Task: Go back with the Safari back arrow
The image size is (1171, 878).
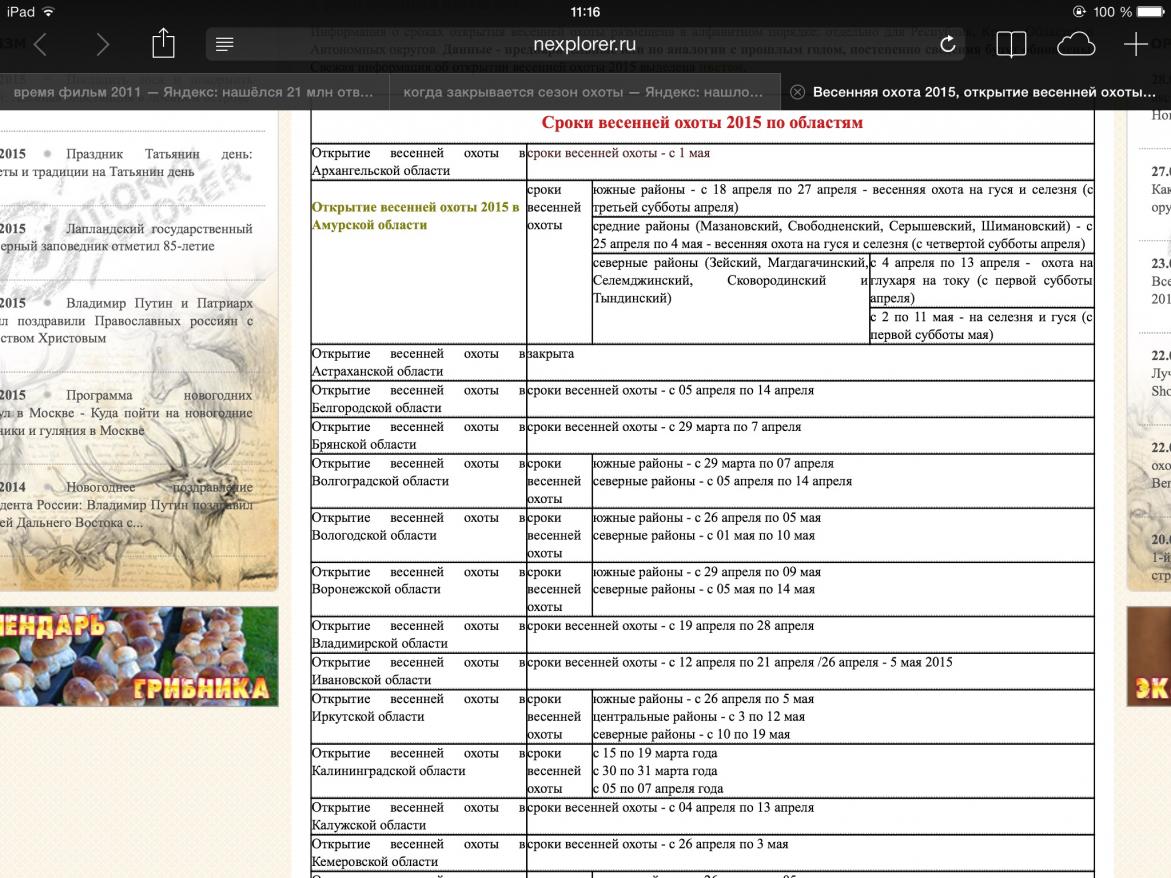Action: (41, 45)
